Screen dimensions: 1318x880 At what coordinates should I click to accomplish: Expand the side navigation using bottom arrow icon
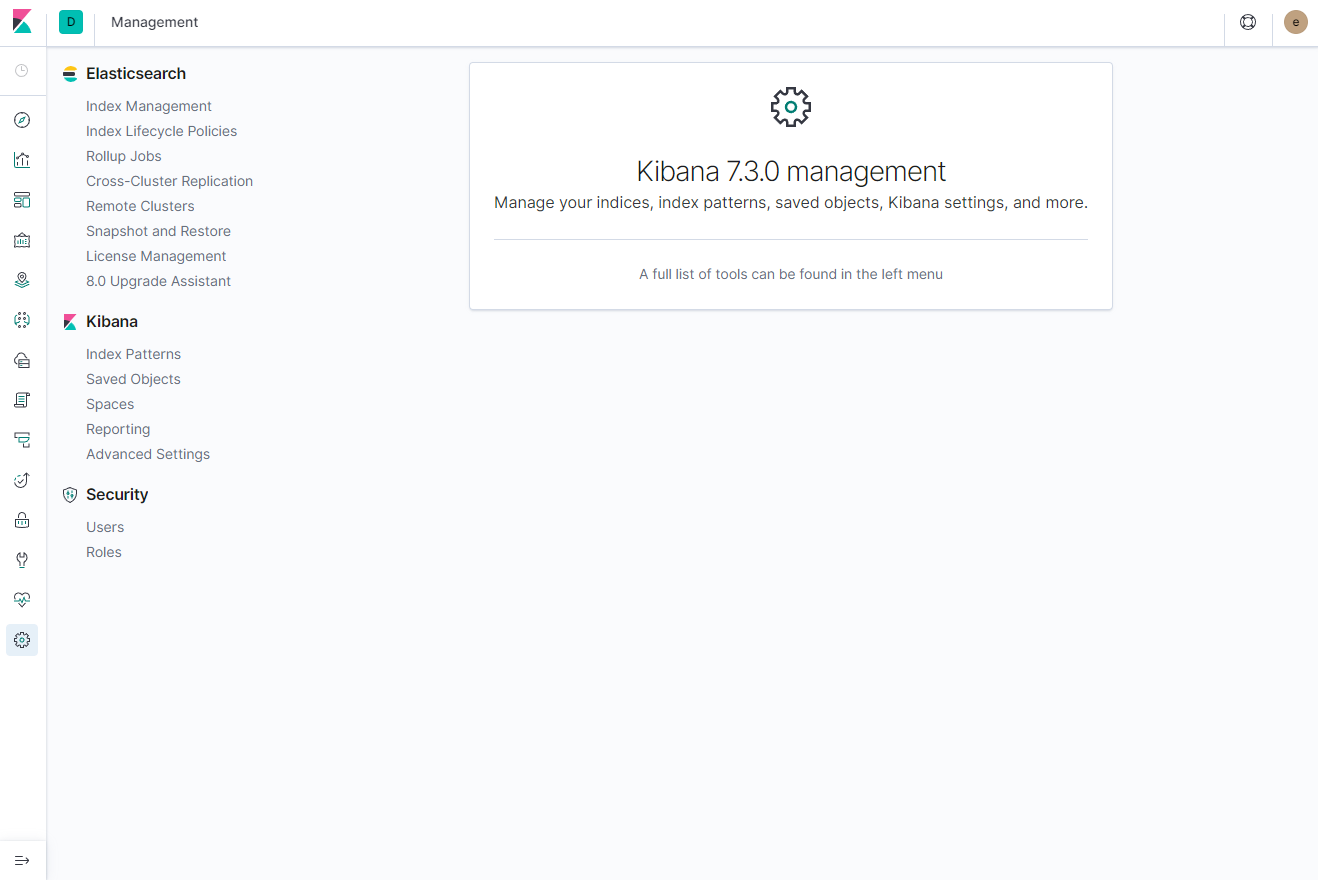22,860
